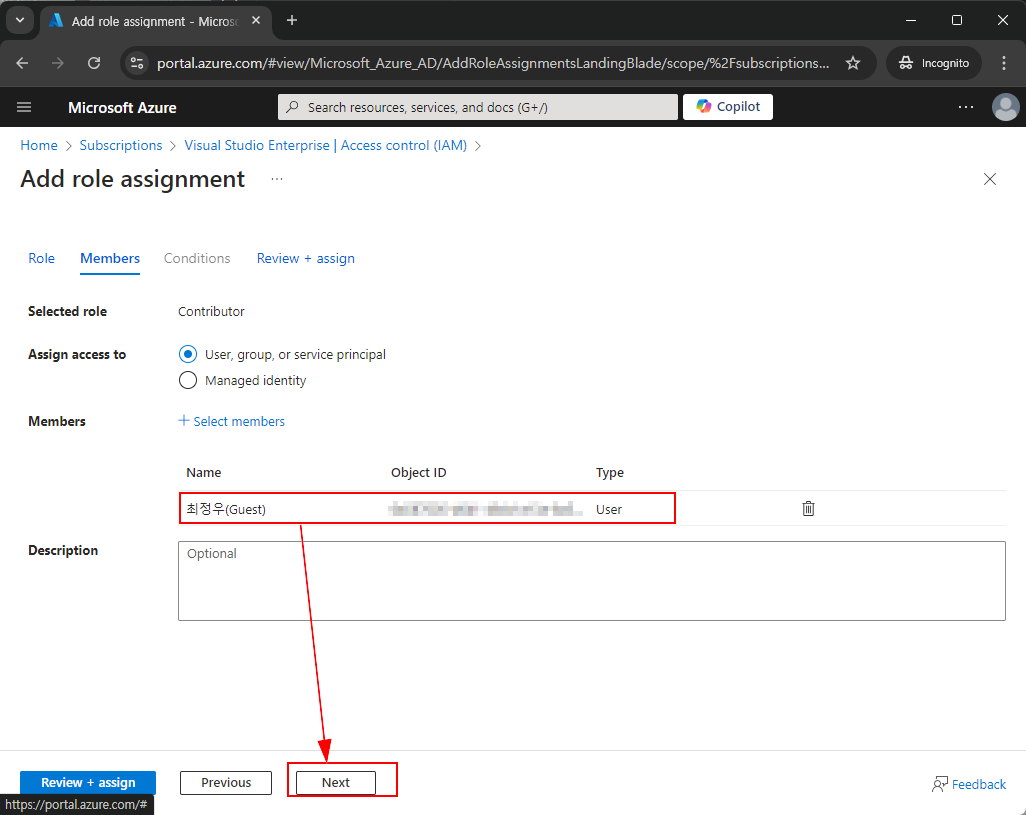Delete the 최정우(Guest) member row
Screen dimensions: 1026x815
tap(808, 508)
